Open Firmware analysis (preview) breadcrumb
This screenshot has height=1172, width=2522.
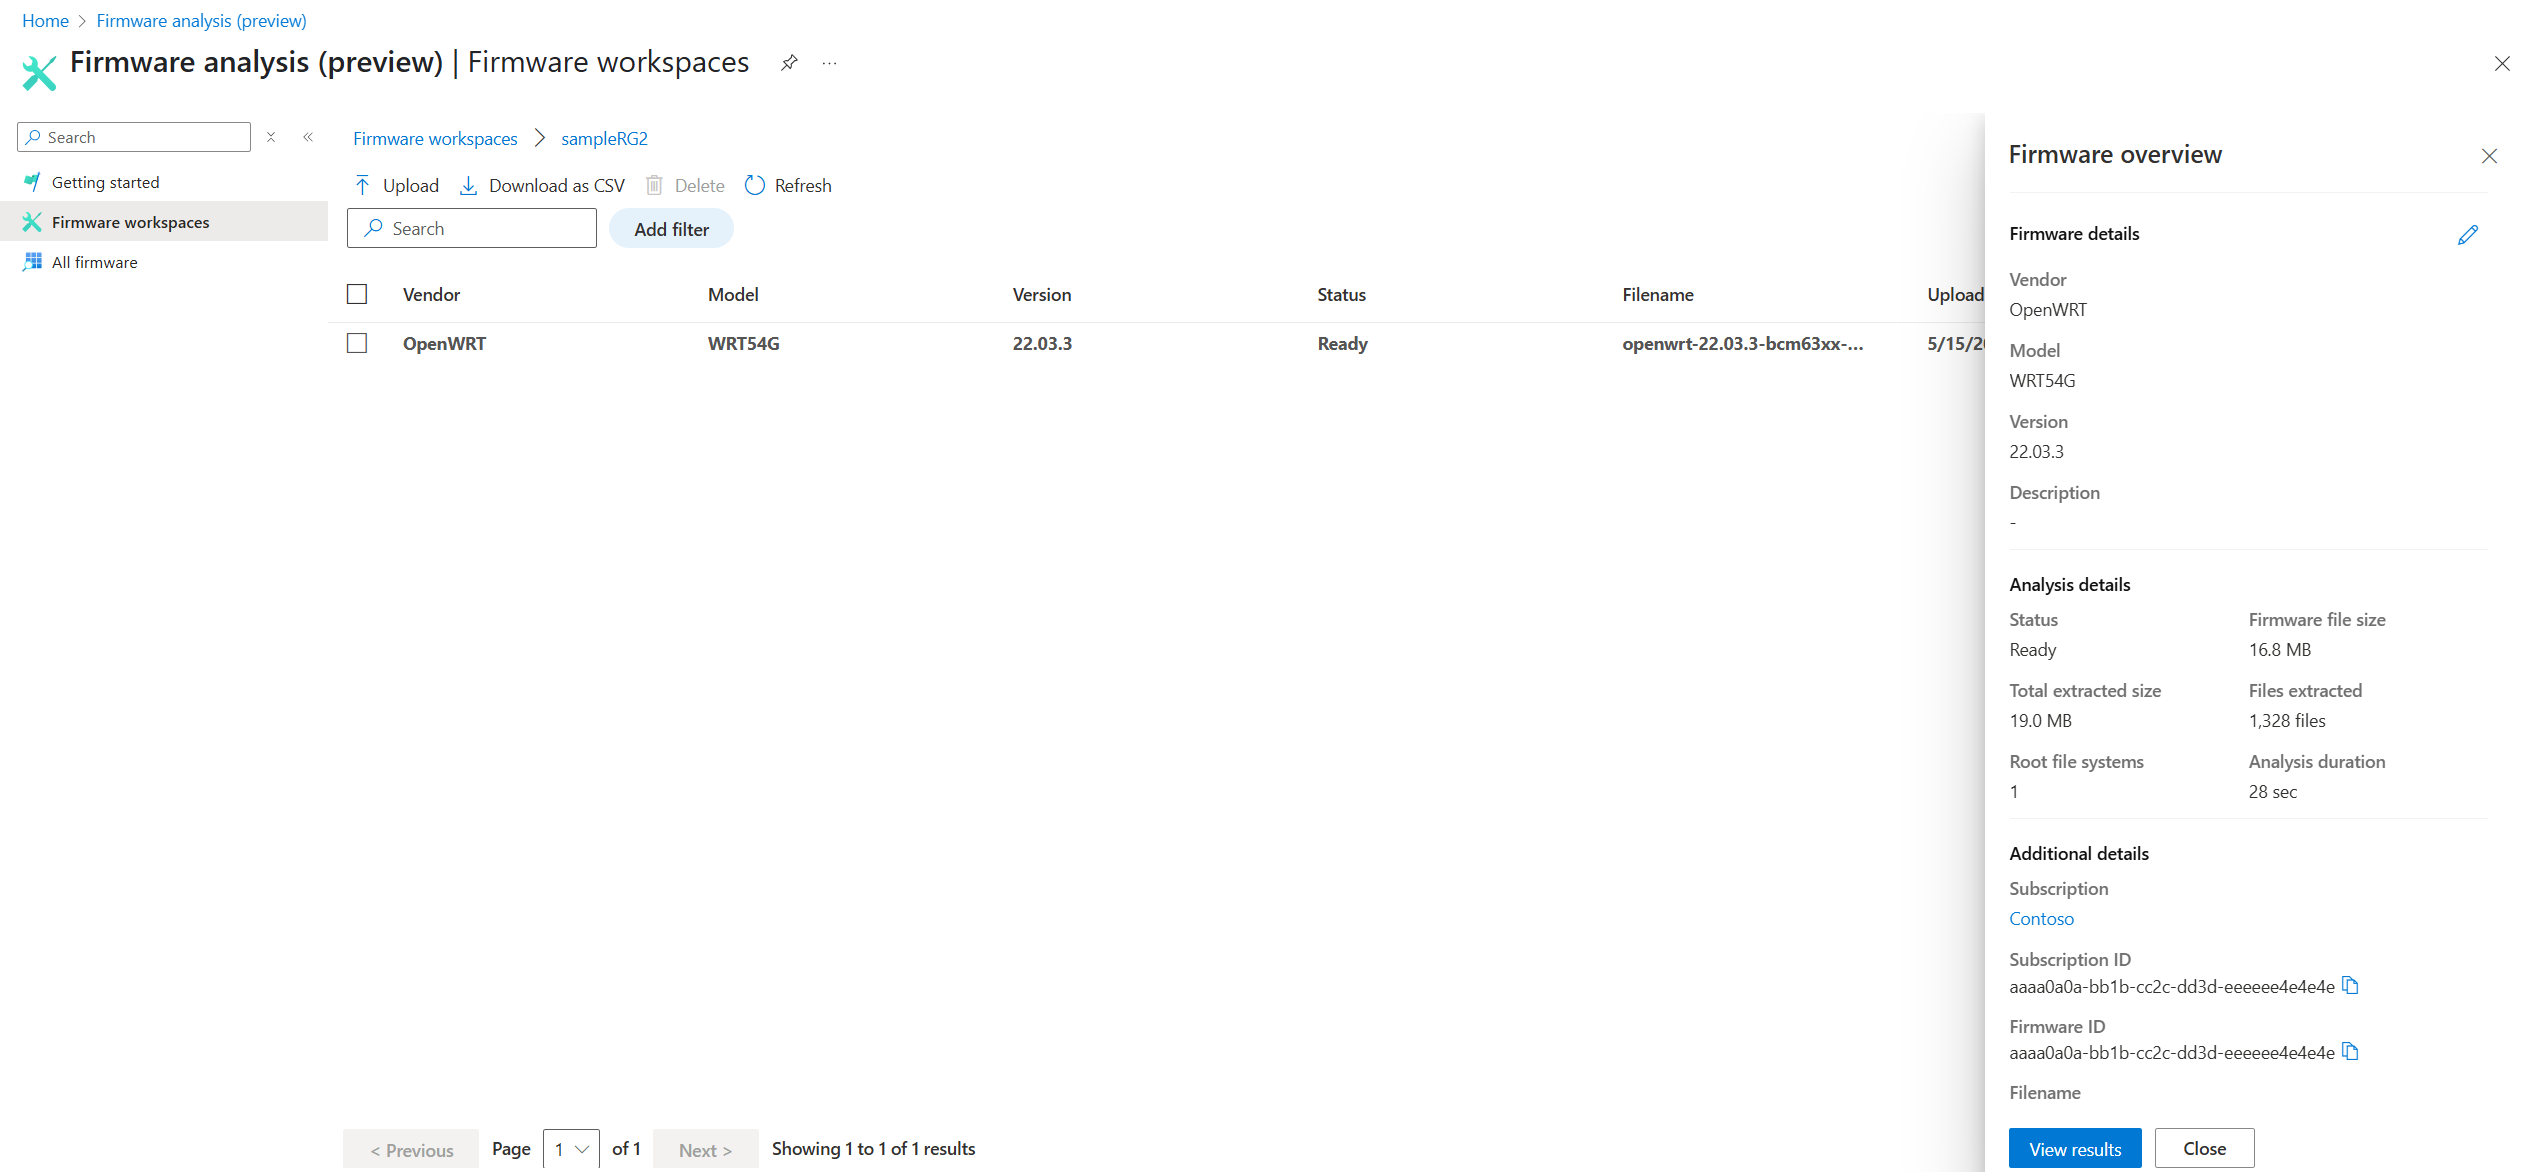pos(201,21)
